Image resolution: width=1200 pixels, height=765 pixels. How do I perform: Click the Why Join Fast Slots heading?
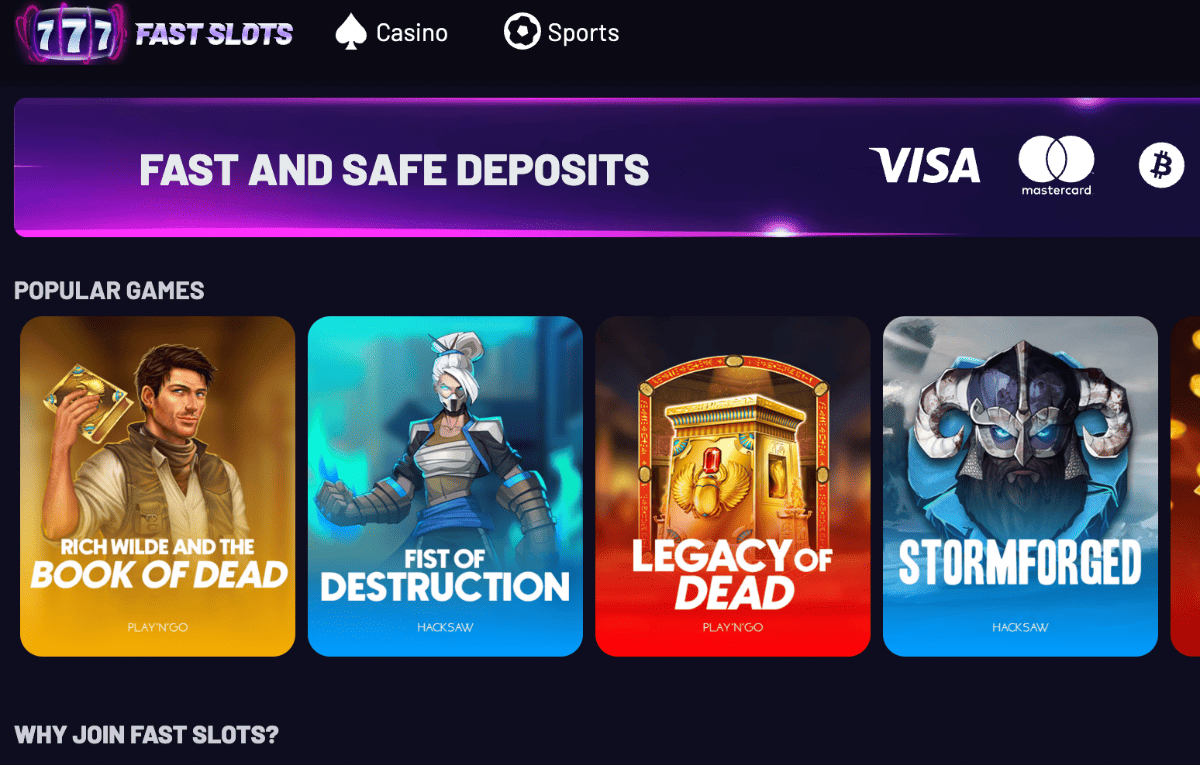point(146,735)
